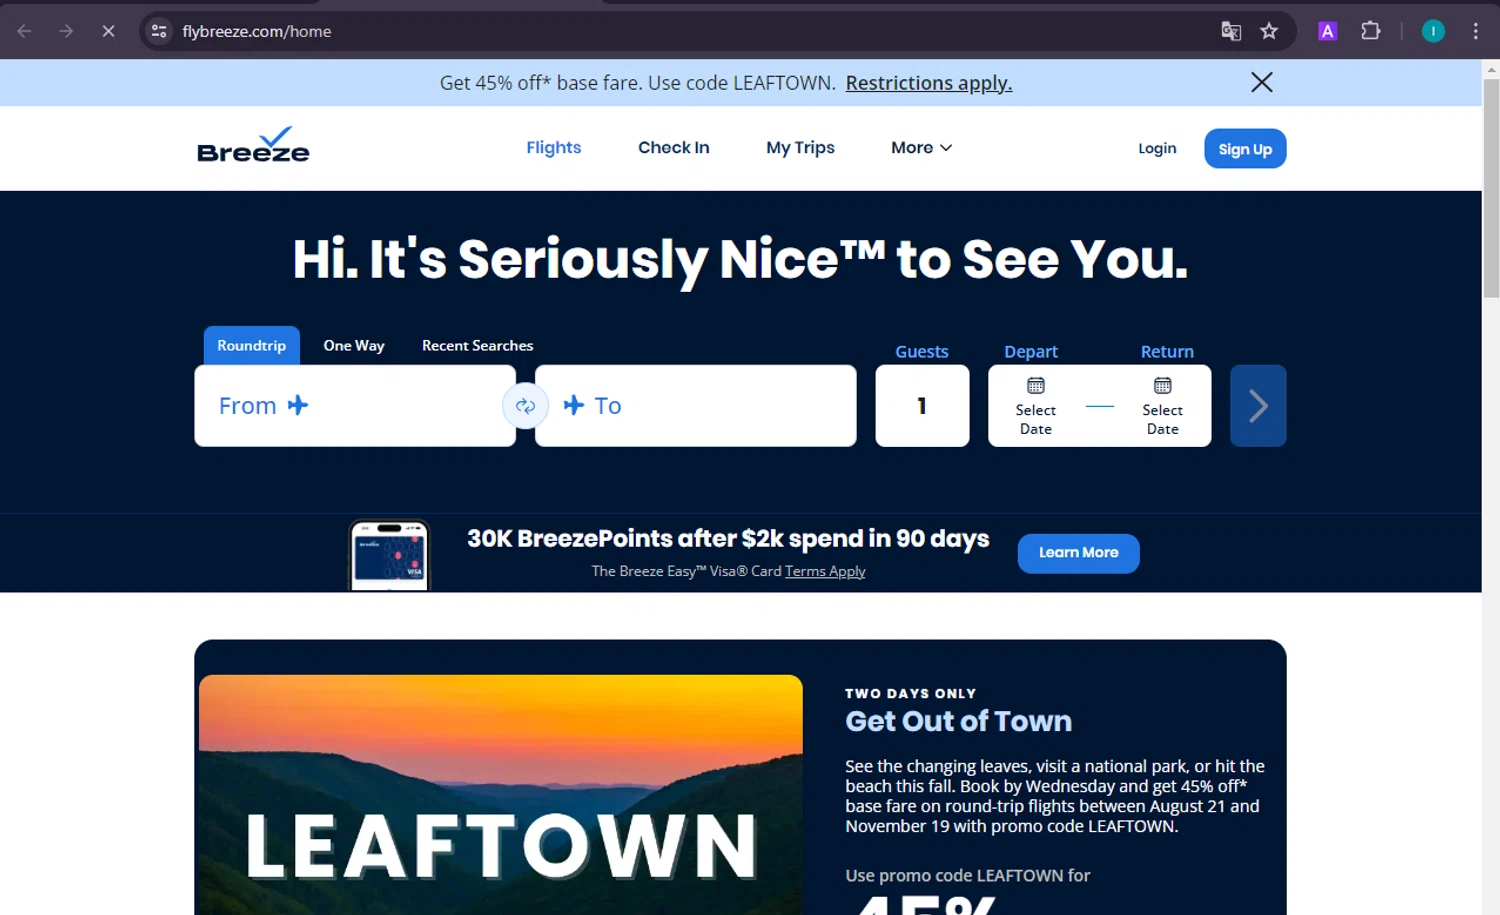Open the Chrome profile avatar
This screenshot has height=915, width=1500.
tap(1433, 31)
